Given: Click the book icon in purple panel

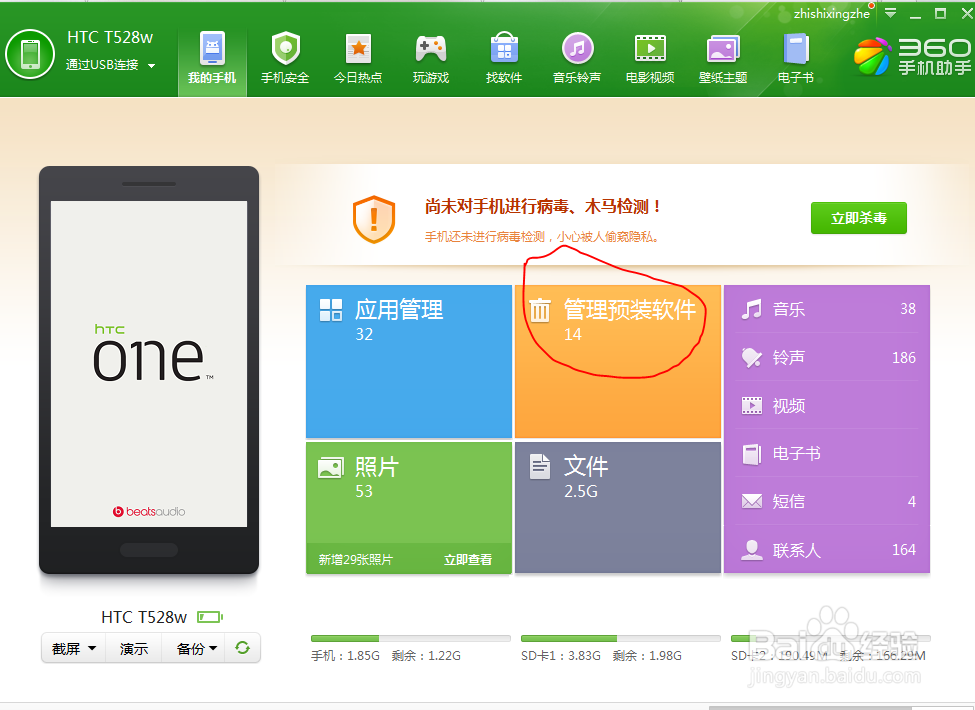Looking at the screenshot, I should pos(751,454).
